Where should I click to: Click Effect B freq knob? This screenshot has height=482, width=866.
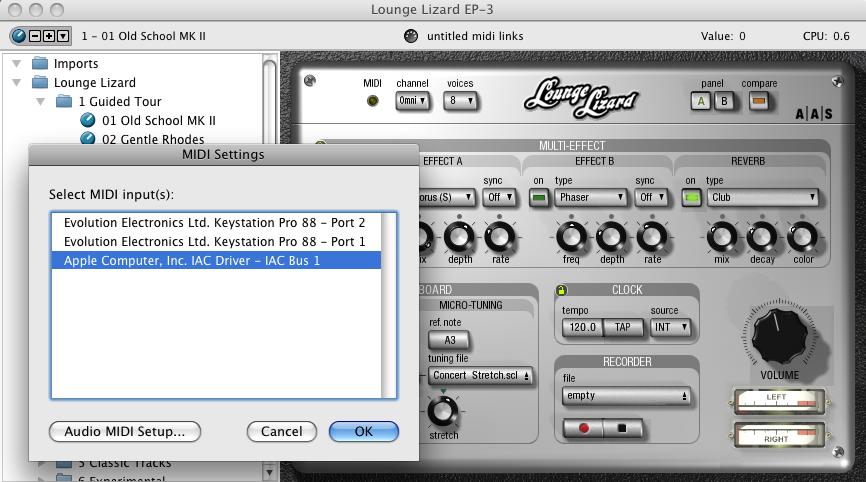pyautogui.click(x=571, y=237)
